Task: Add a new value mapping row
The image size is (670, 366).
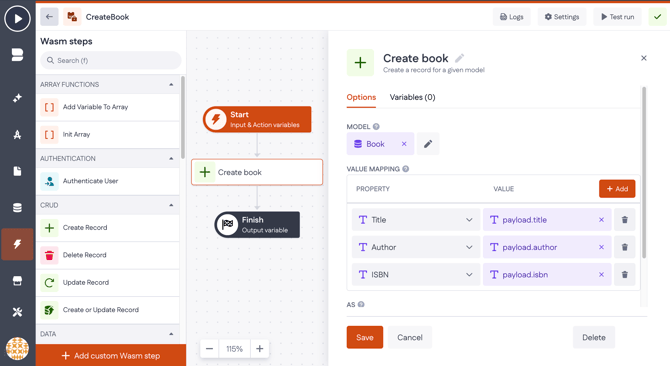Action: (x=617, y=189)
